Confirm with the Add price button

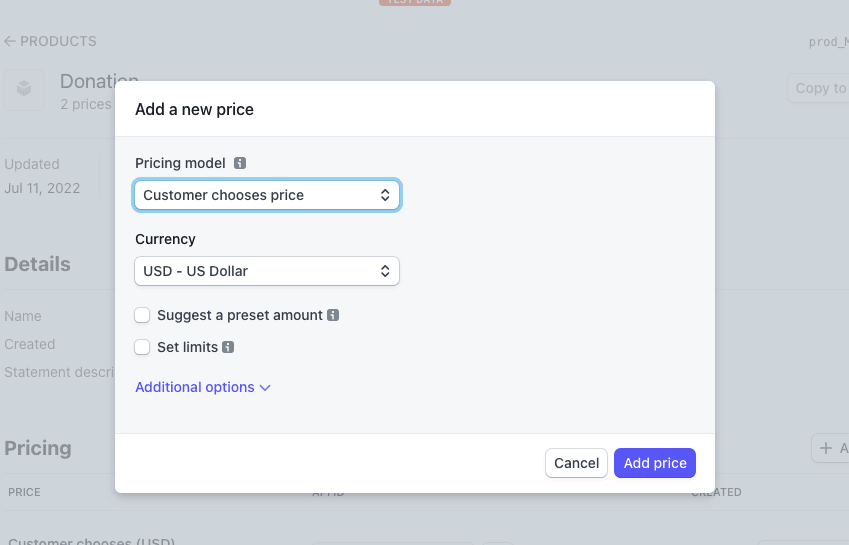tap(655, 463)
